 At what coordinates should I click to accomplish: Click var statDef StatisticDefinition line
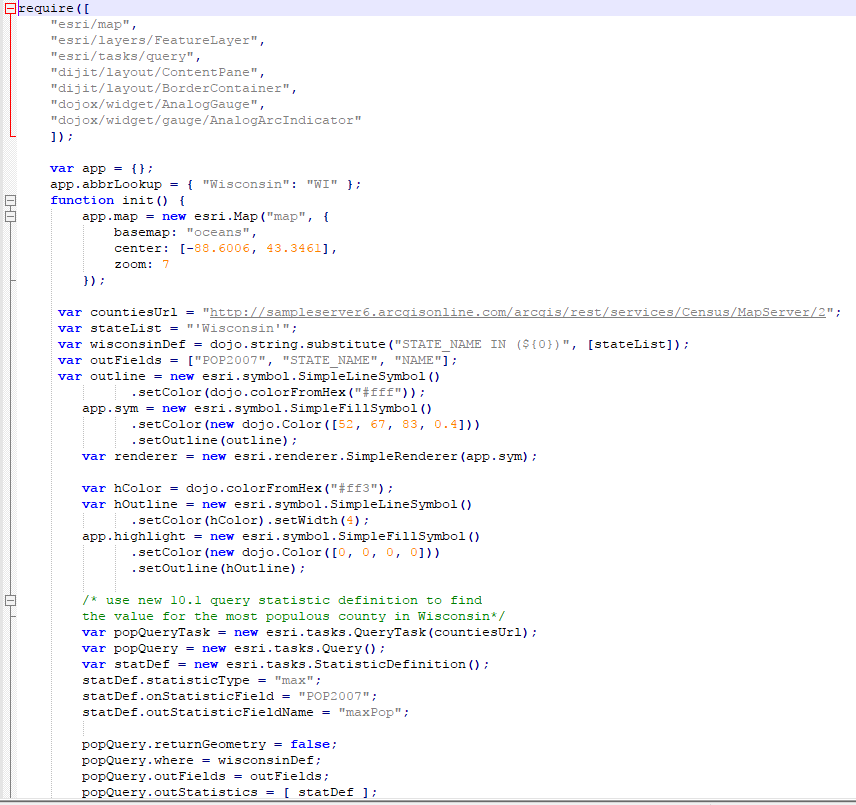(286, 664)
